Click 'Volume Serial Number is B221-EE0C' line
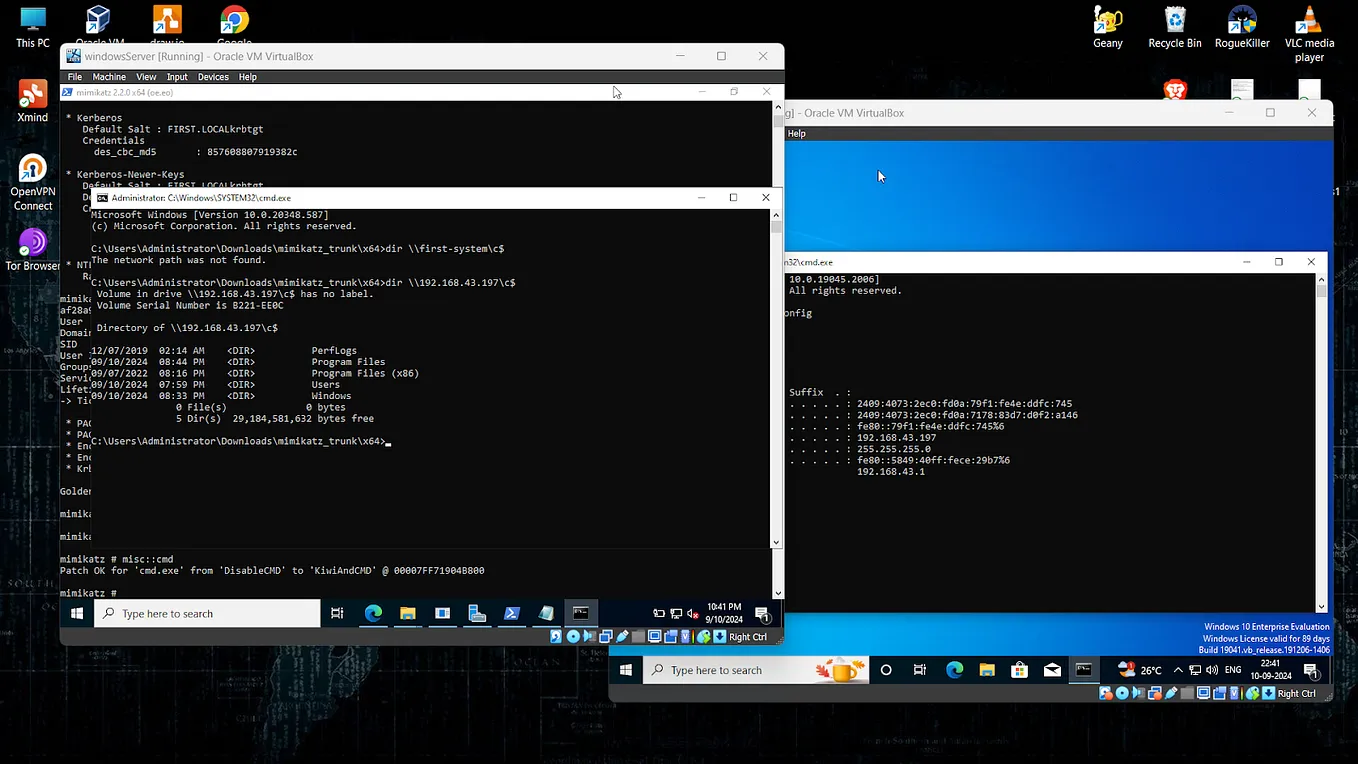This screenshot has height=764, width=1358. (190, 305)
